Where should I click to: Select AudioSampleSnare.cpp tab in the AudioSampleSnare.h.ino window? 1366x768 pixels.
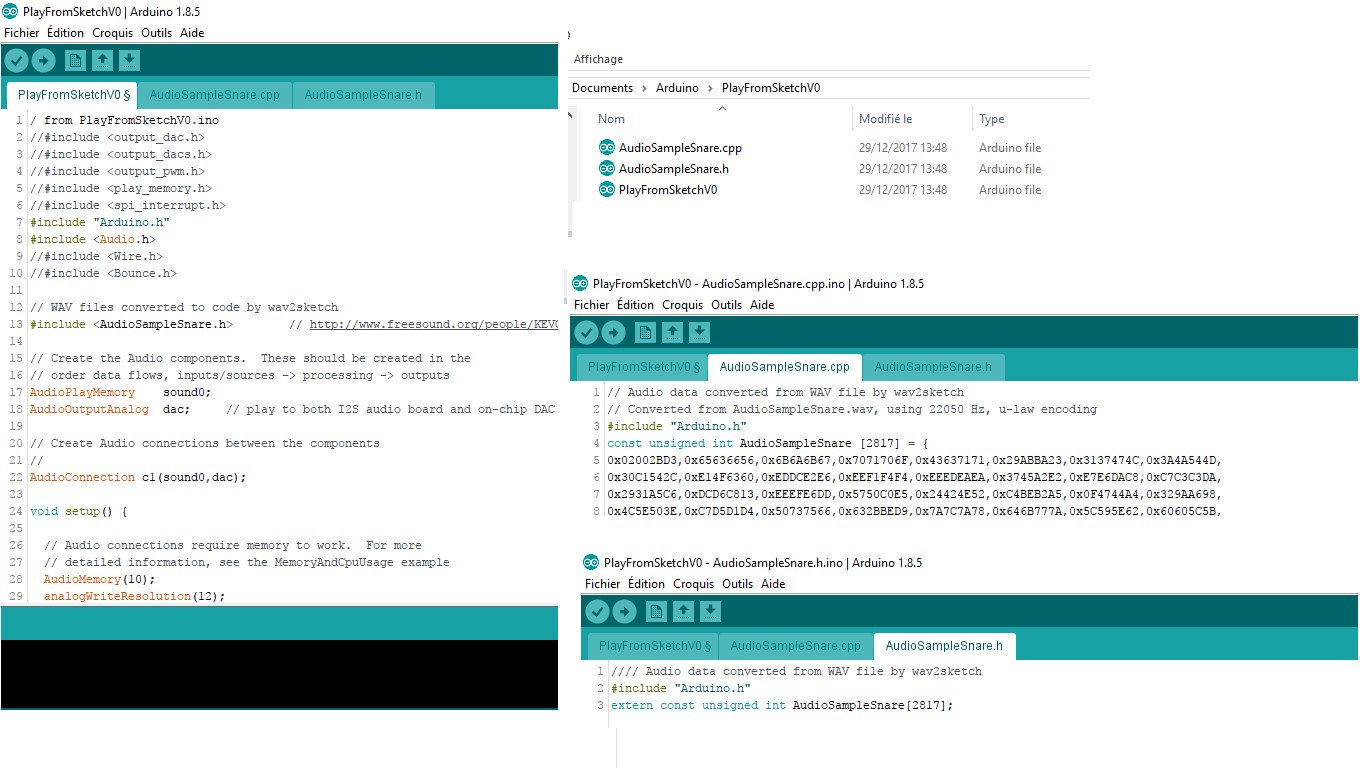pyautogui.click(x=796, y=646)
